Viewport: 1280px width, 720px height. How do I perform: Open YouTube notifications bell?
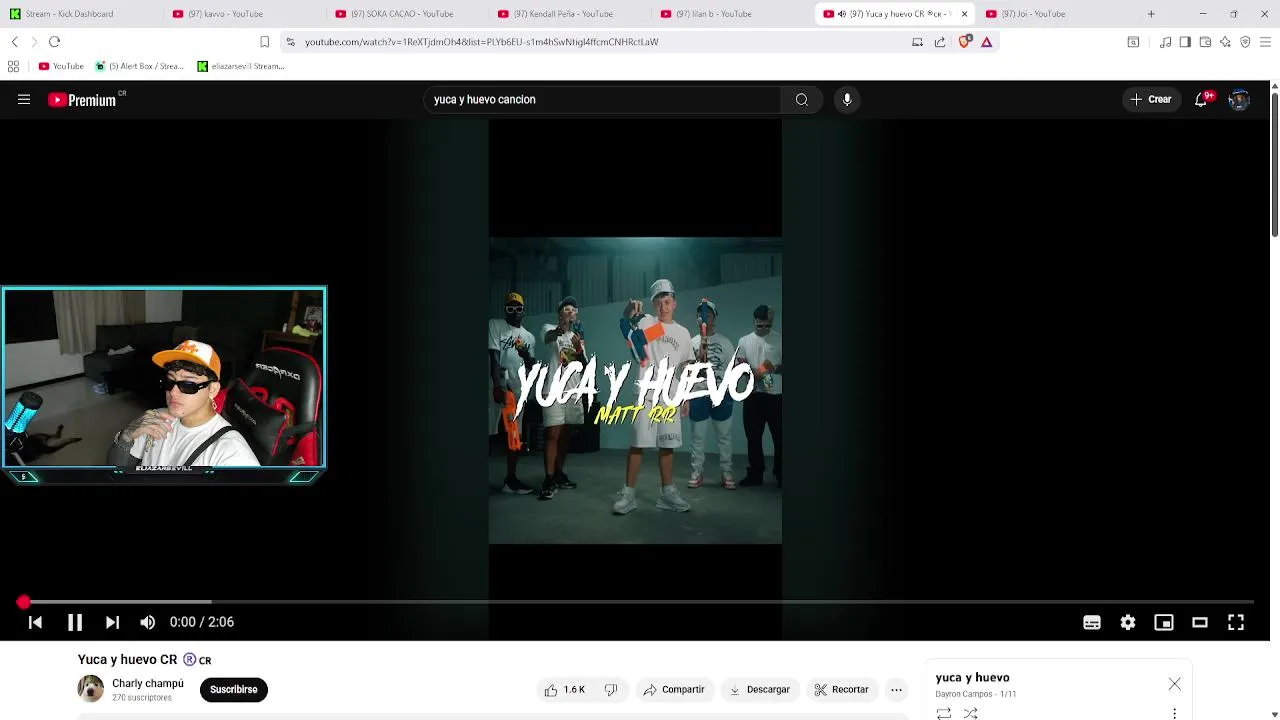(x=1201, y=99)
